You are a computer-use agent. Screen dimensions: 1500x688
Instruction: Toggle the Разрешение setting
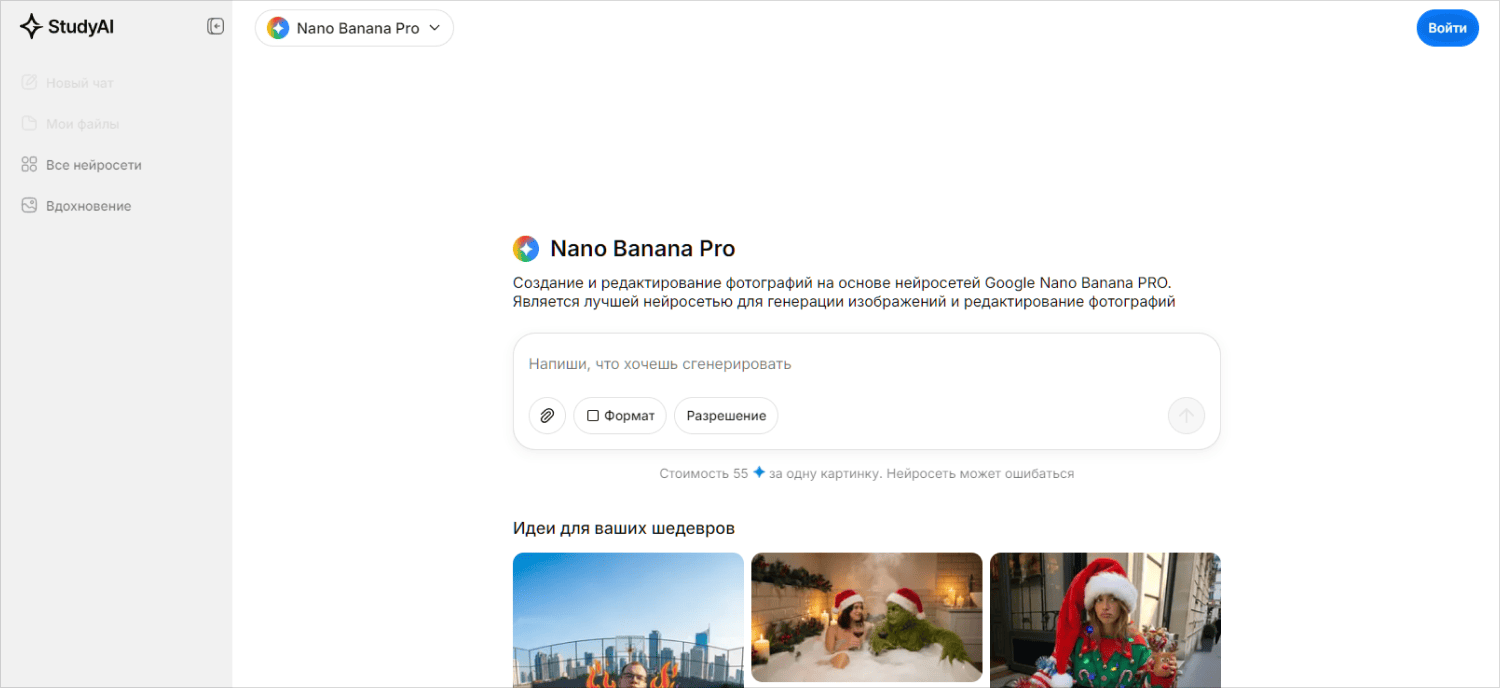coord(725,415)
